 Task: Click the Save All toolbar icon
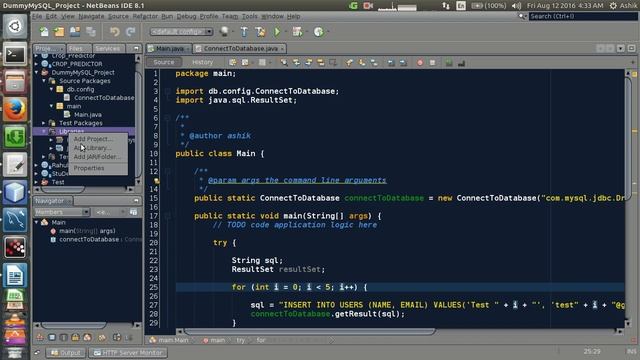point(91,31)
